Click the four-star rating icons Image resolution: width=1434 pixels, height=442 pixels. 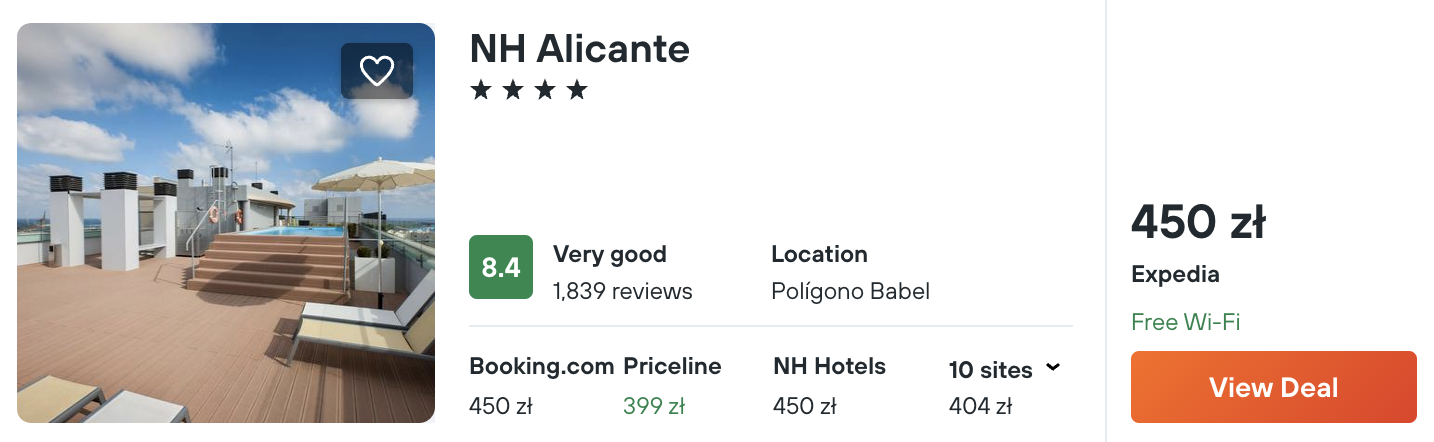[529, 91]
